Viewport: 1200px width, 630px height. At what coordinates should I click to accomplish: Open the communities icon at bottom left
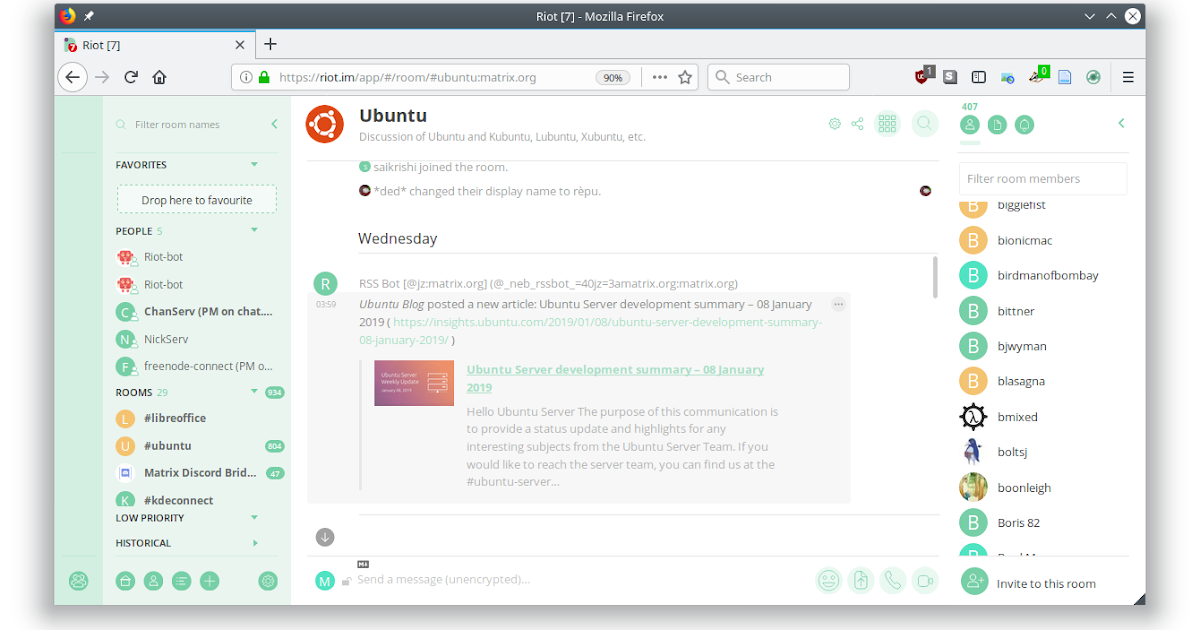point(78,580)
